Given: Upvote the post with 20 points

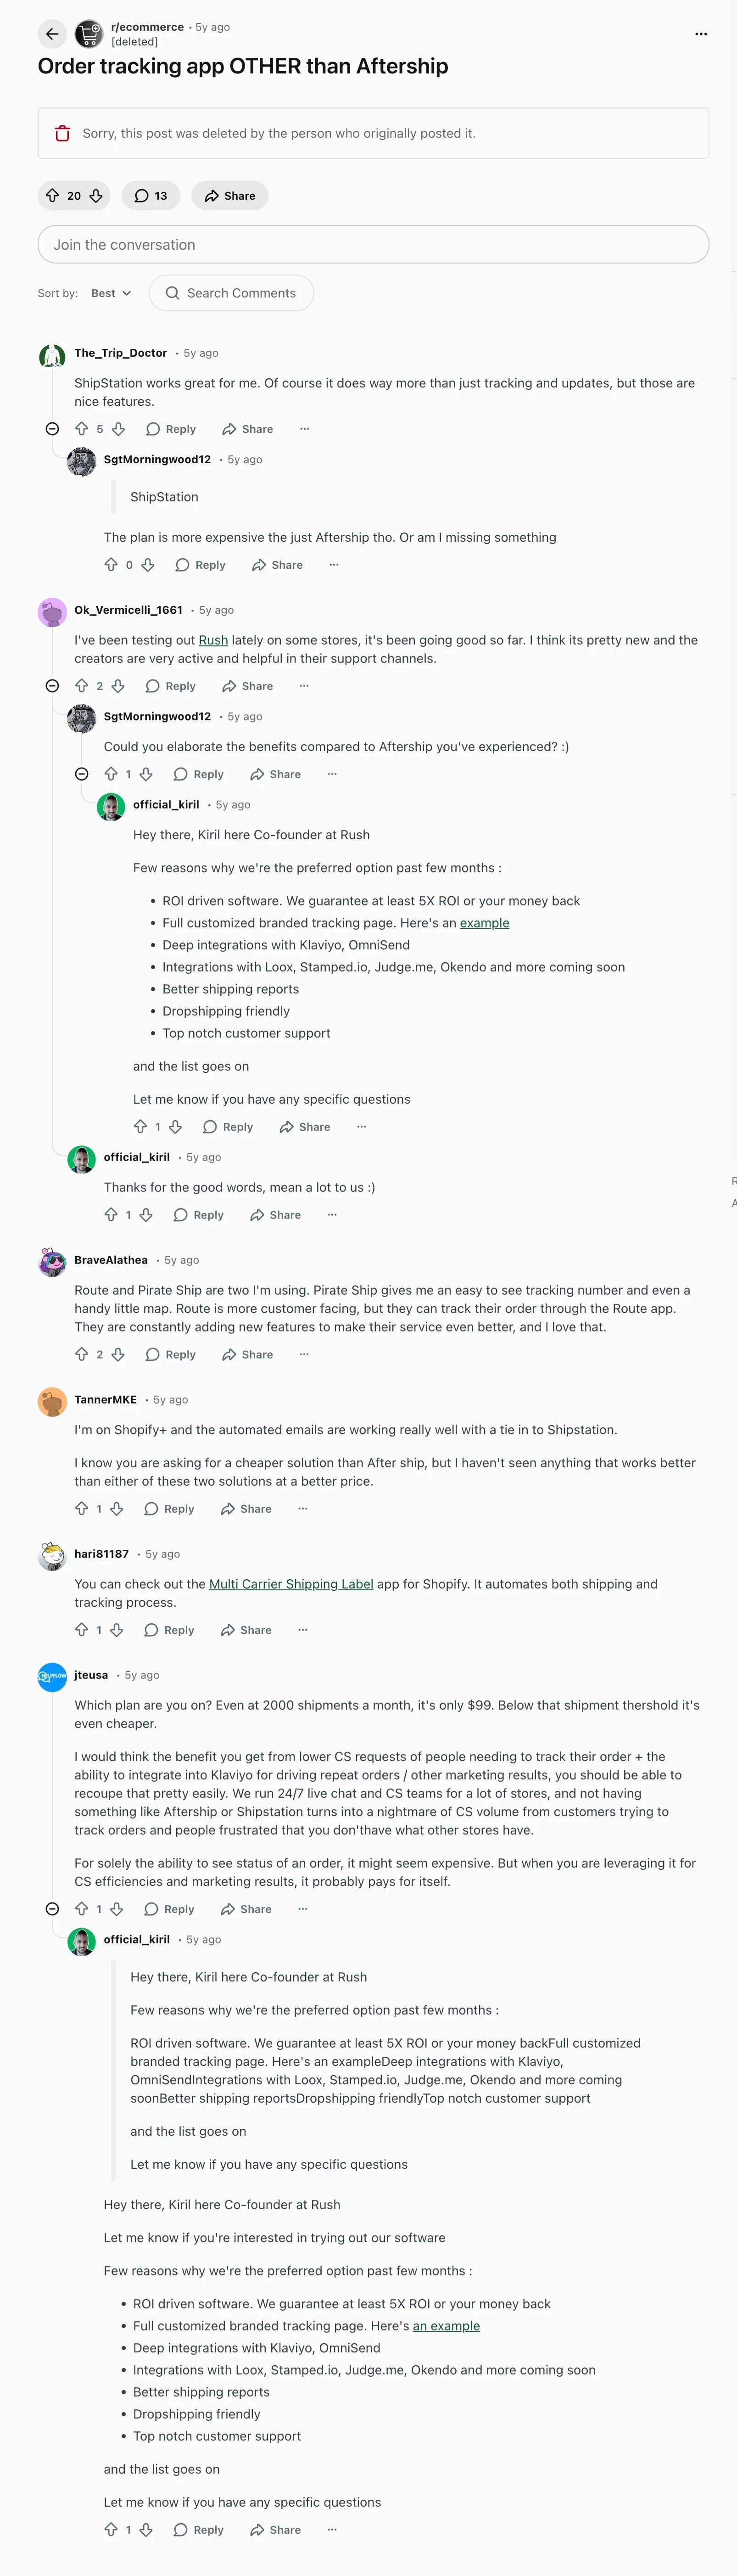Looking at the screenshot, I should pos(53,196).
